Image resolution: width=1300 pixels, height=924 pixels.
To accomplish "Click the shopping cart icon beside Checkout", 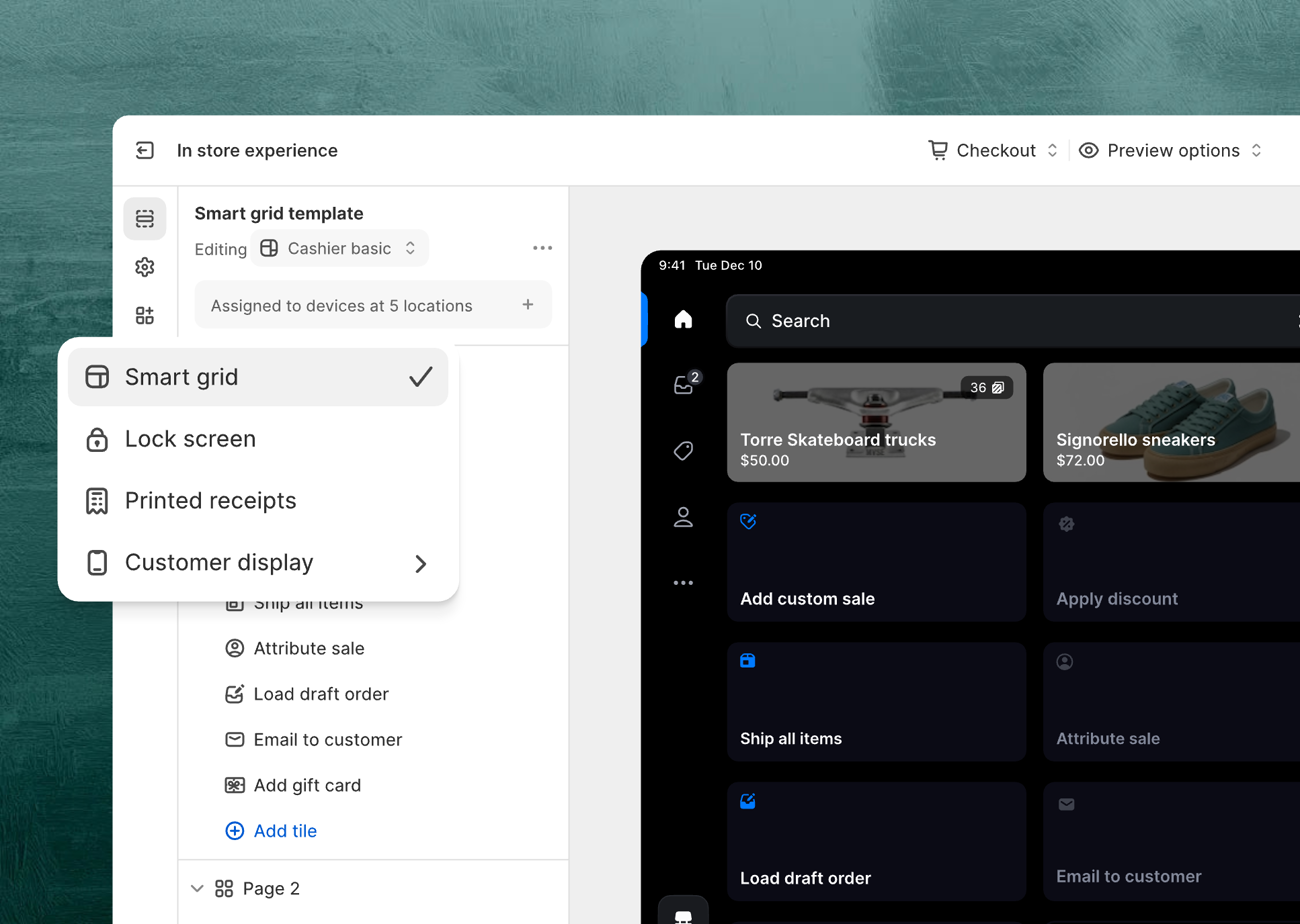I will point(938,150).
